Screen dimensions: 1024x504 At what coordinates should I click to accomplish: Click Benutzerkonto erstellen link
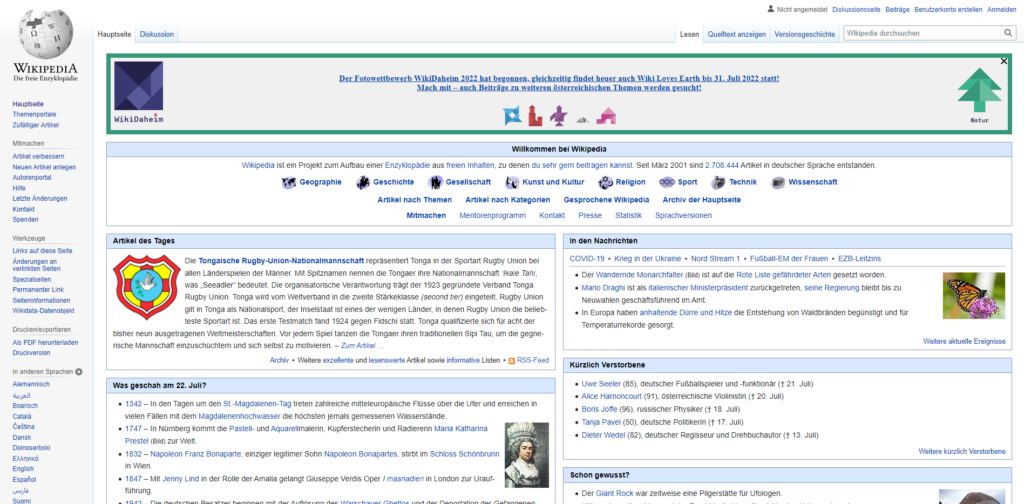[948, 10]
